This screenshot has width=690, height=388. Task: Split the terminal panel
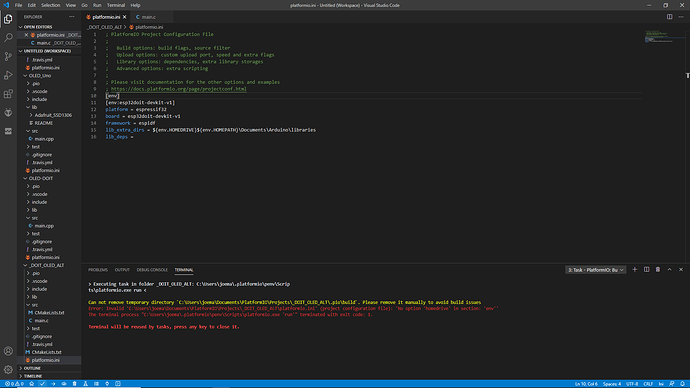pos(646,270)
